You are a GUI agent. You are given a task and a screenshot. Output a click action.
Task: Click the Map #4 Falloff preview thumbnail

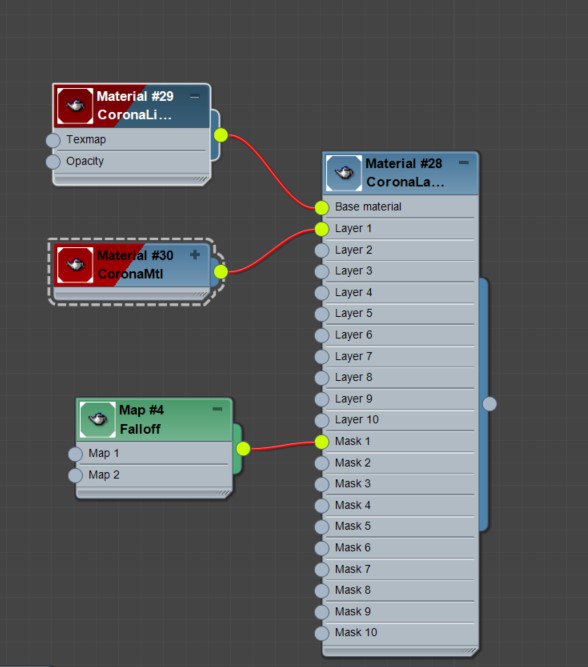point(97,419)
